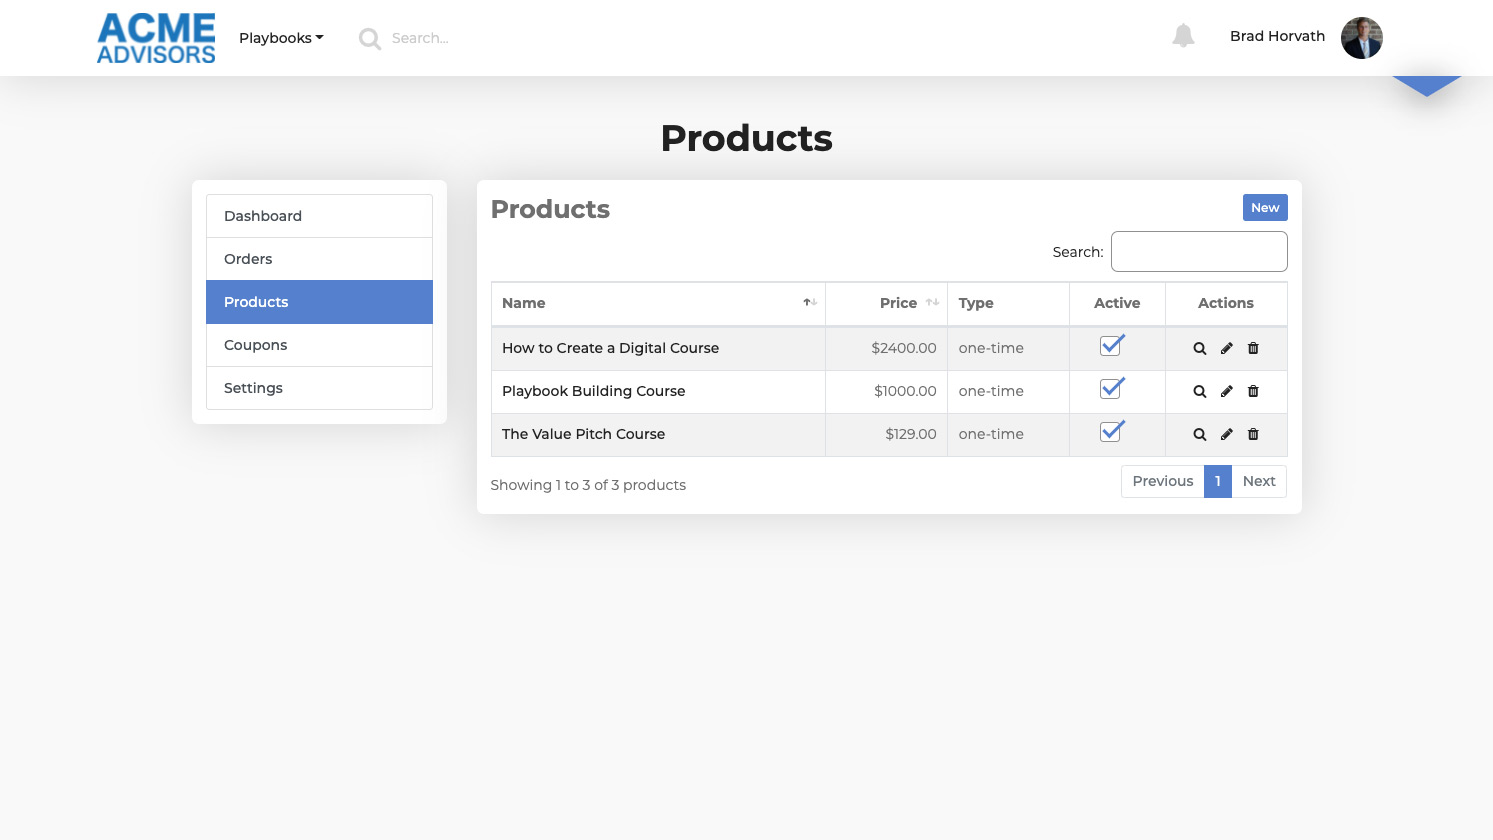This screenshot has height=840, width=1493.
Task: Delete the Playbook Building Course product
Action: 1253,392
